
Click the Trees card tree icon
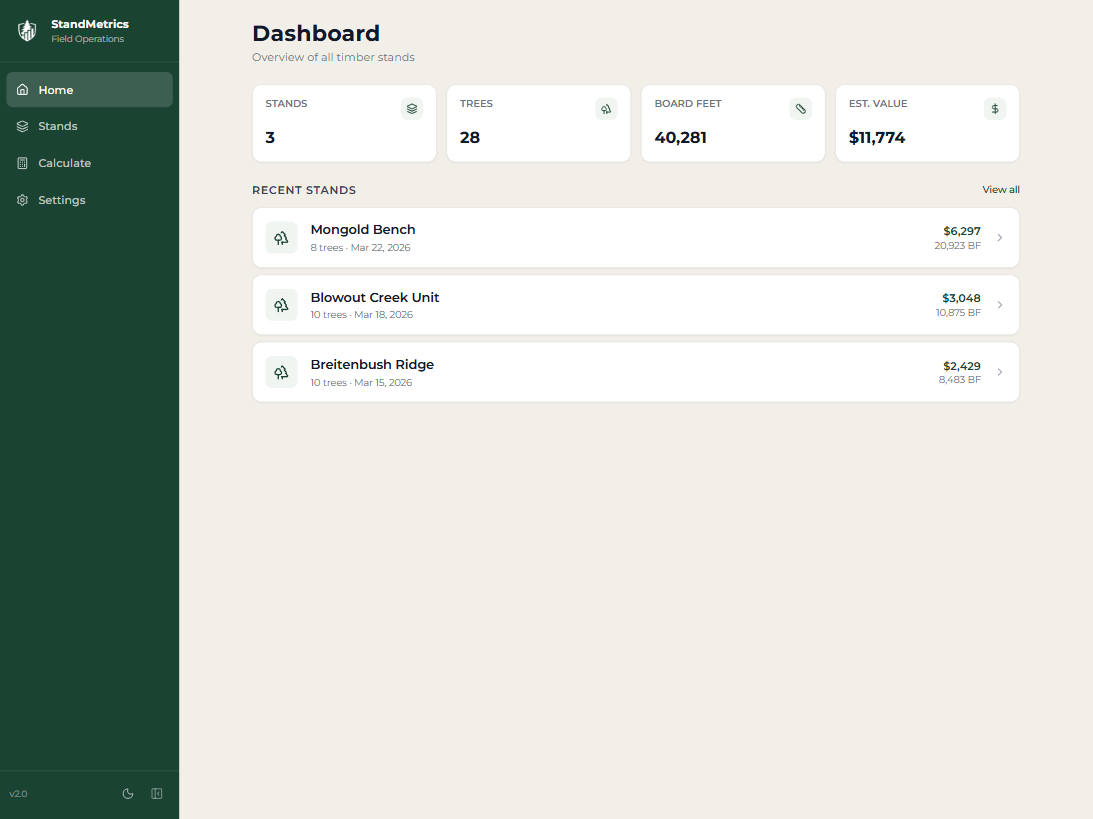[606, 108]
